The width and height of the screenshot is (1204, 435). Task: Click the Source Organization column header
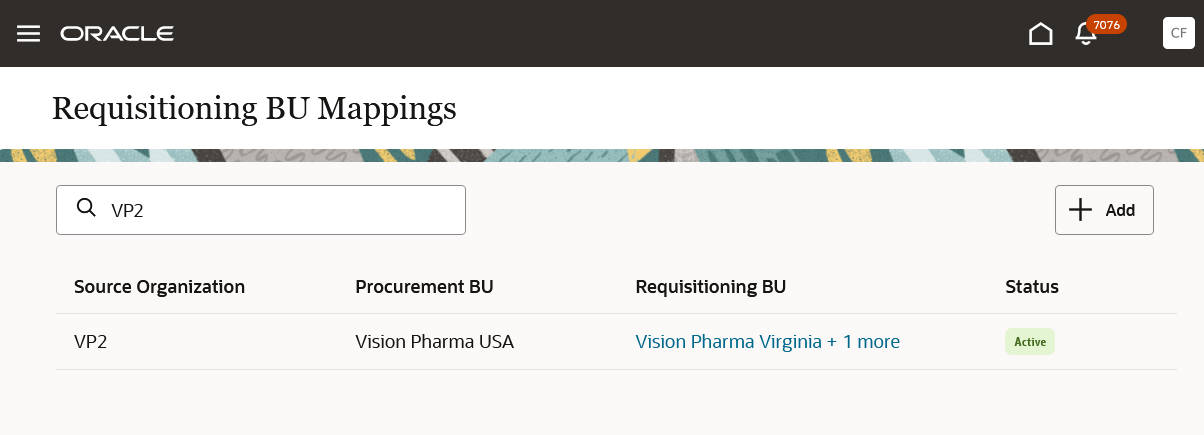pyautogui.click(x=159, y=287)
